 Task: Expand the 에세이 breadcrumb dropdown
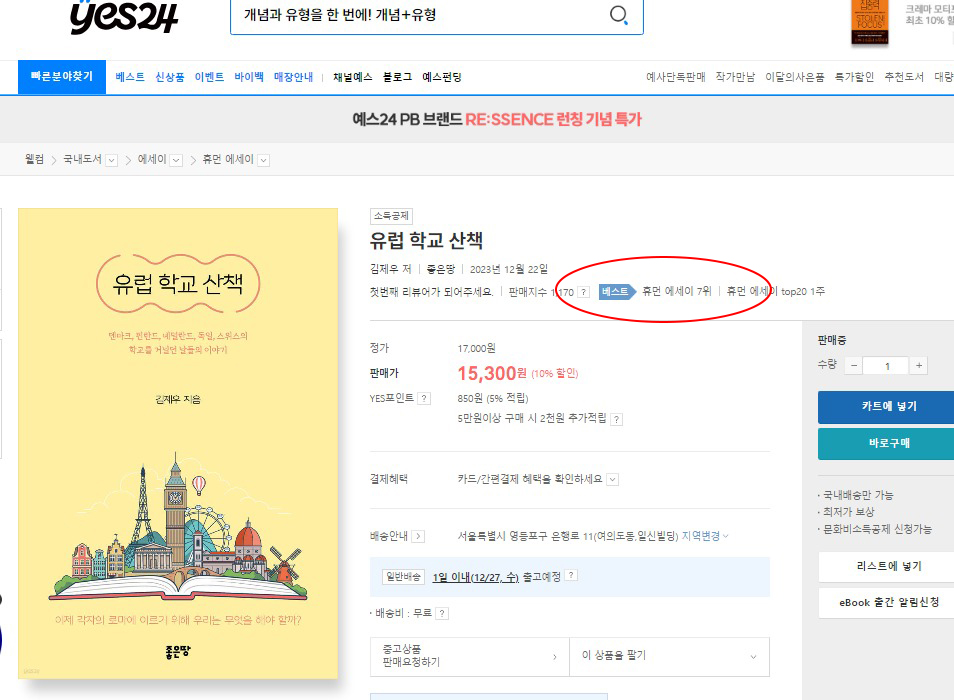point(176,160)
